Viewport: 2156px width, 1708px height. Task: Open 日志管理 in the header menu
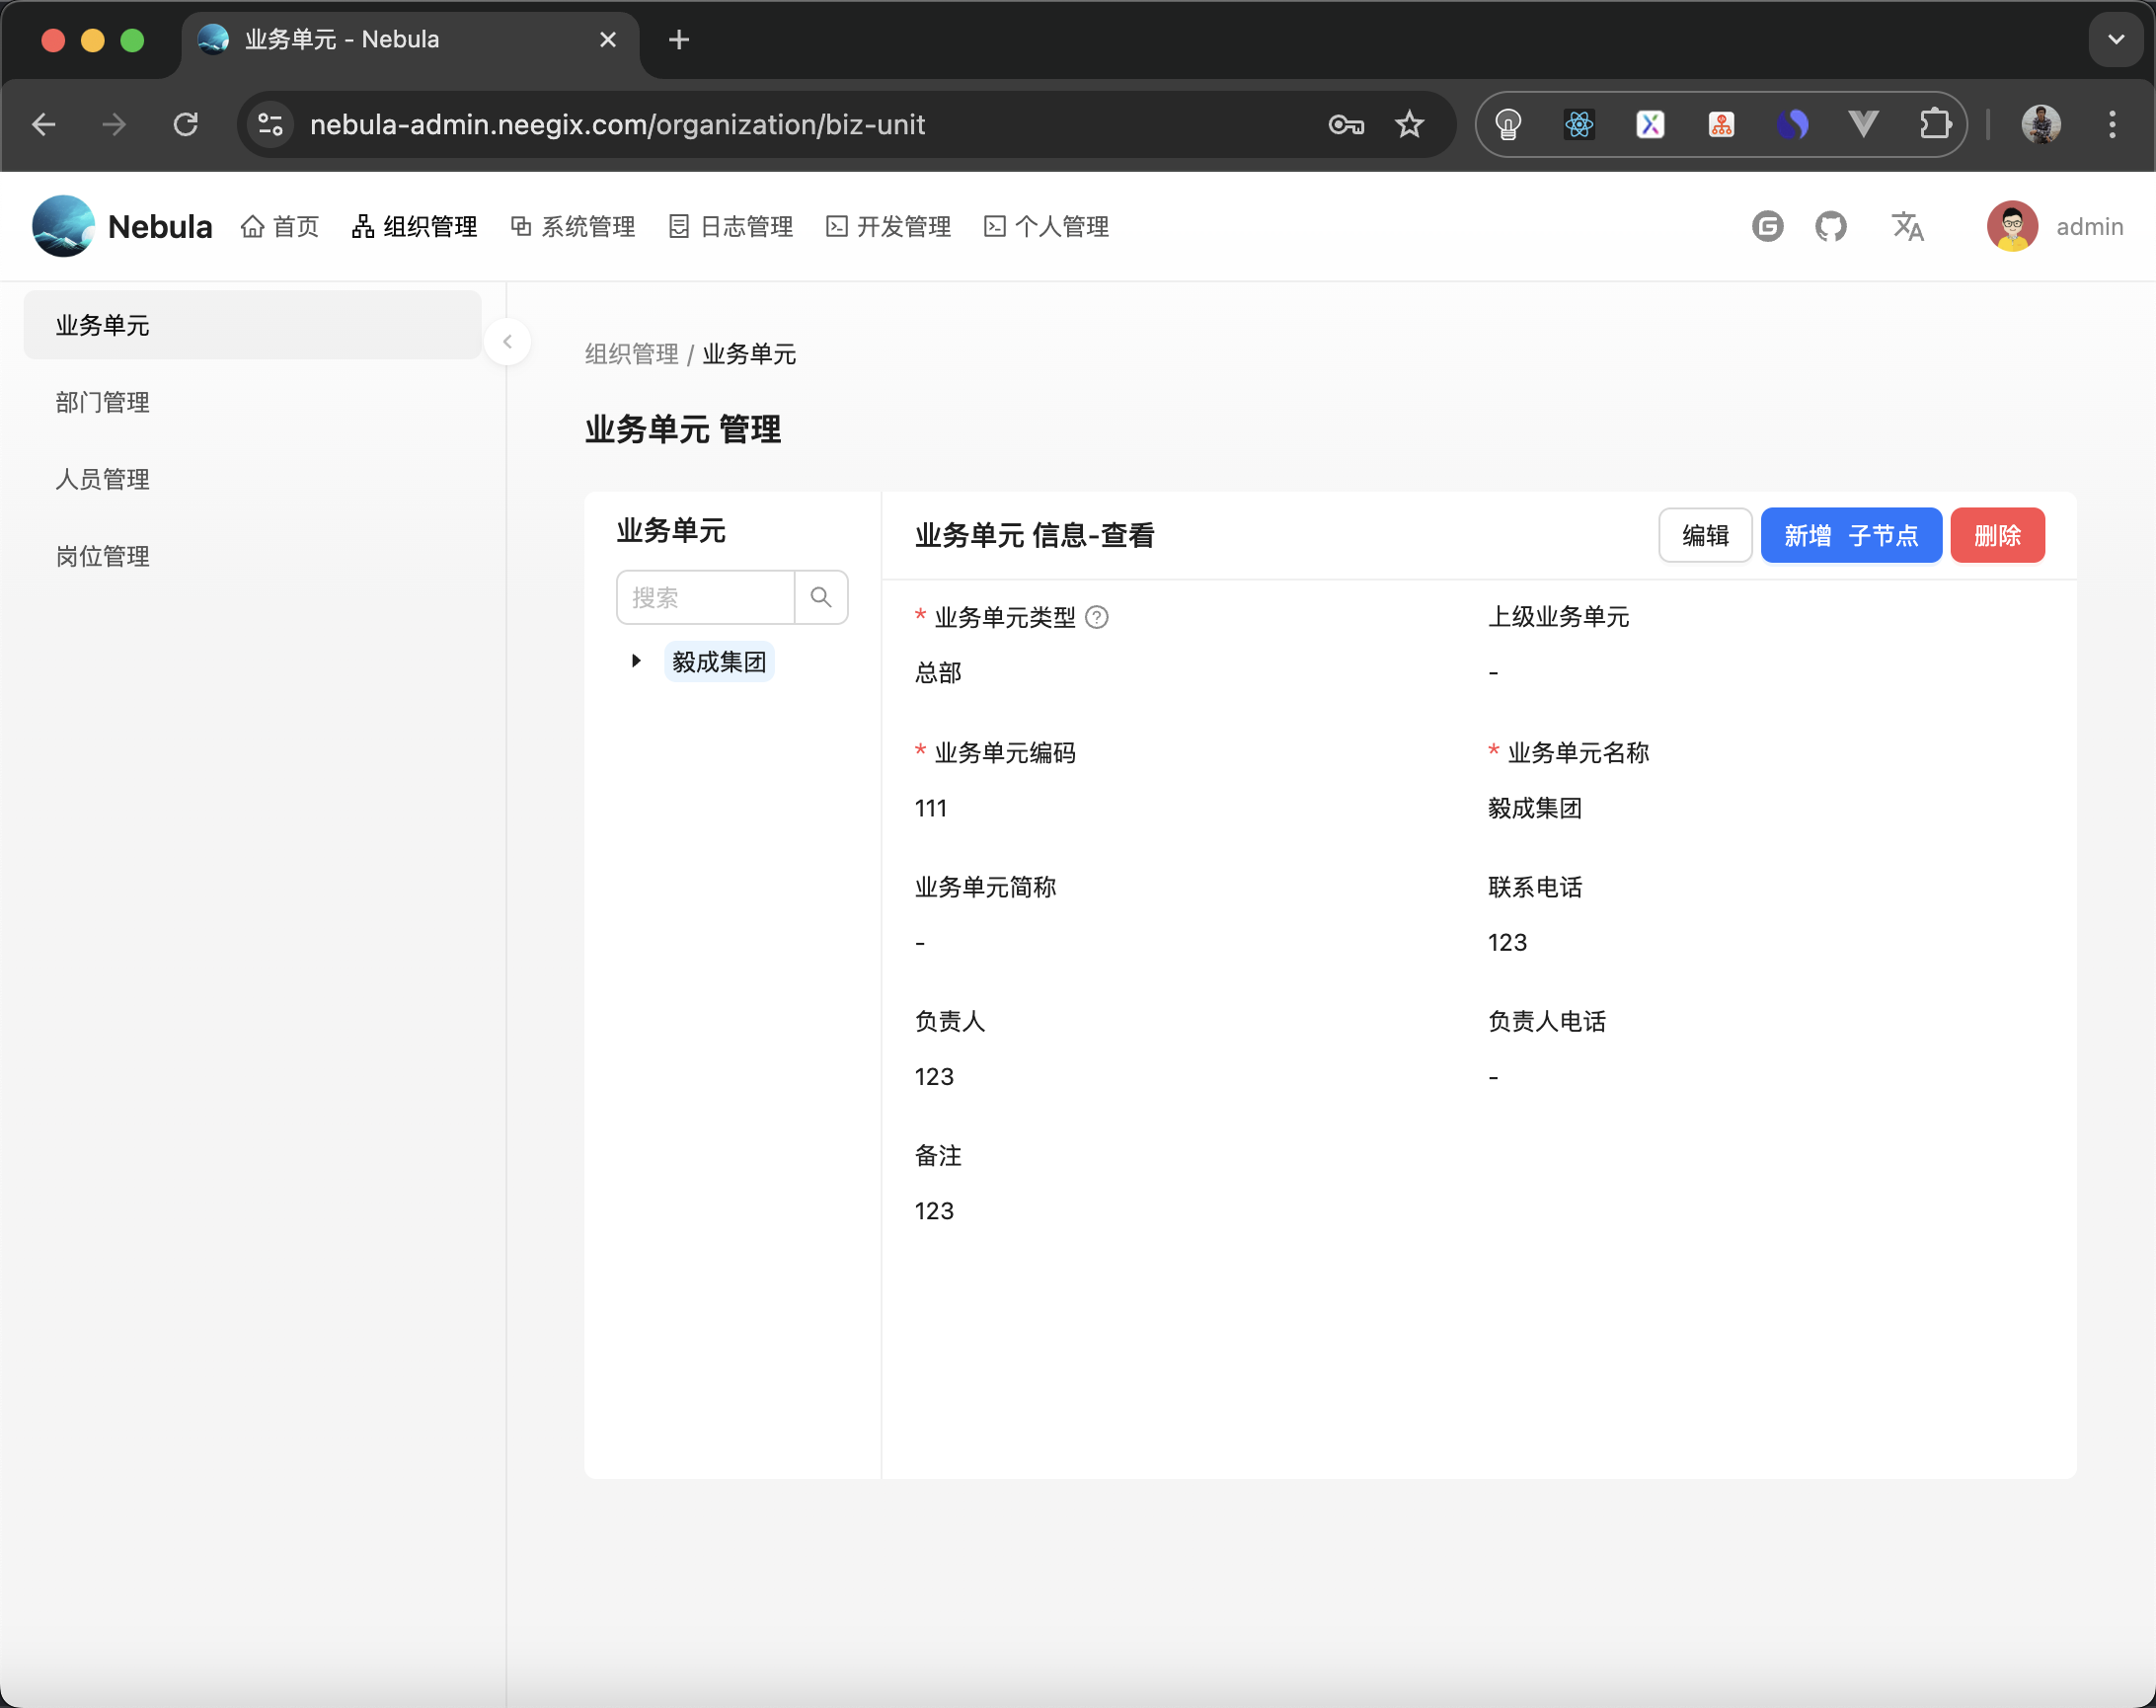[x=681, y=226]
